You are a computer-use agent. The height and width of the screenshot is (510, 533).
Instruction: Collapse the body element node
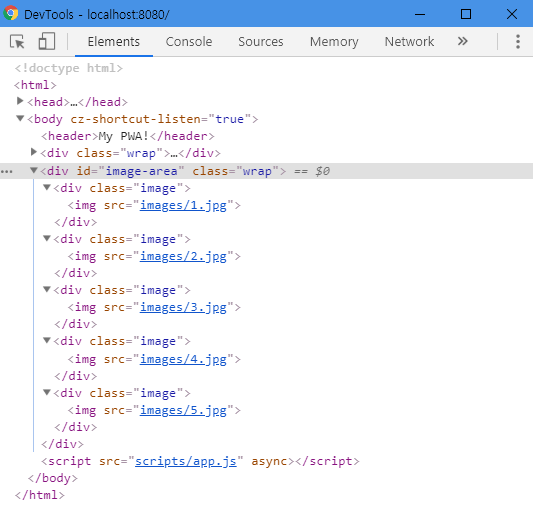[20, 118]
